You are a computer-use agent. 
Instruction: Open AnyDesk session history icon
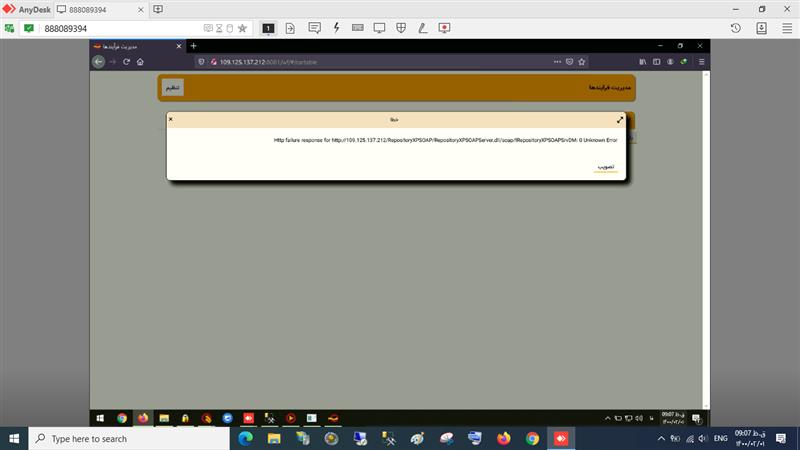point(735,28)
